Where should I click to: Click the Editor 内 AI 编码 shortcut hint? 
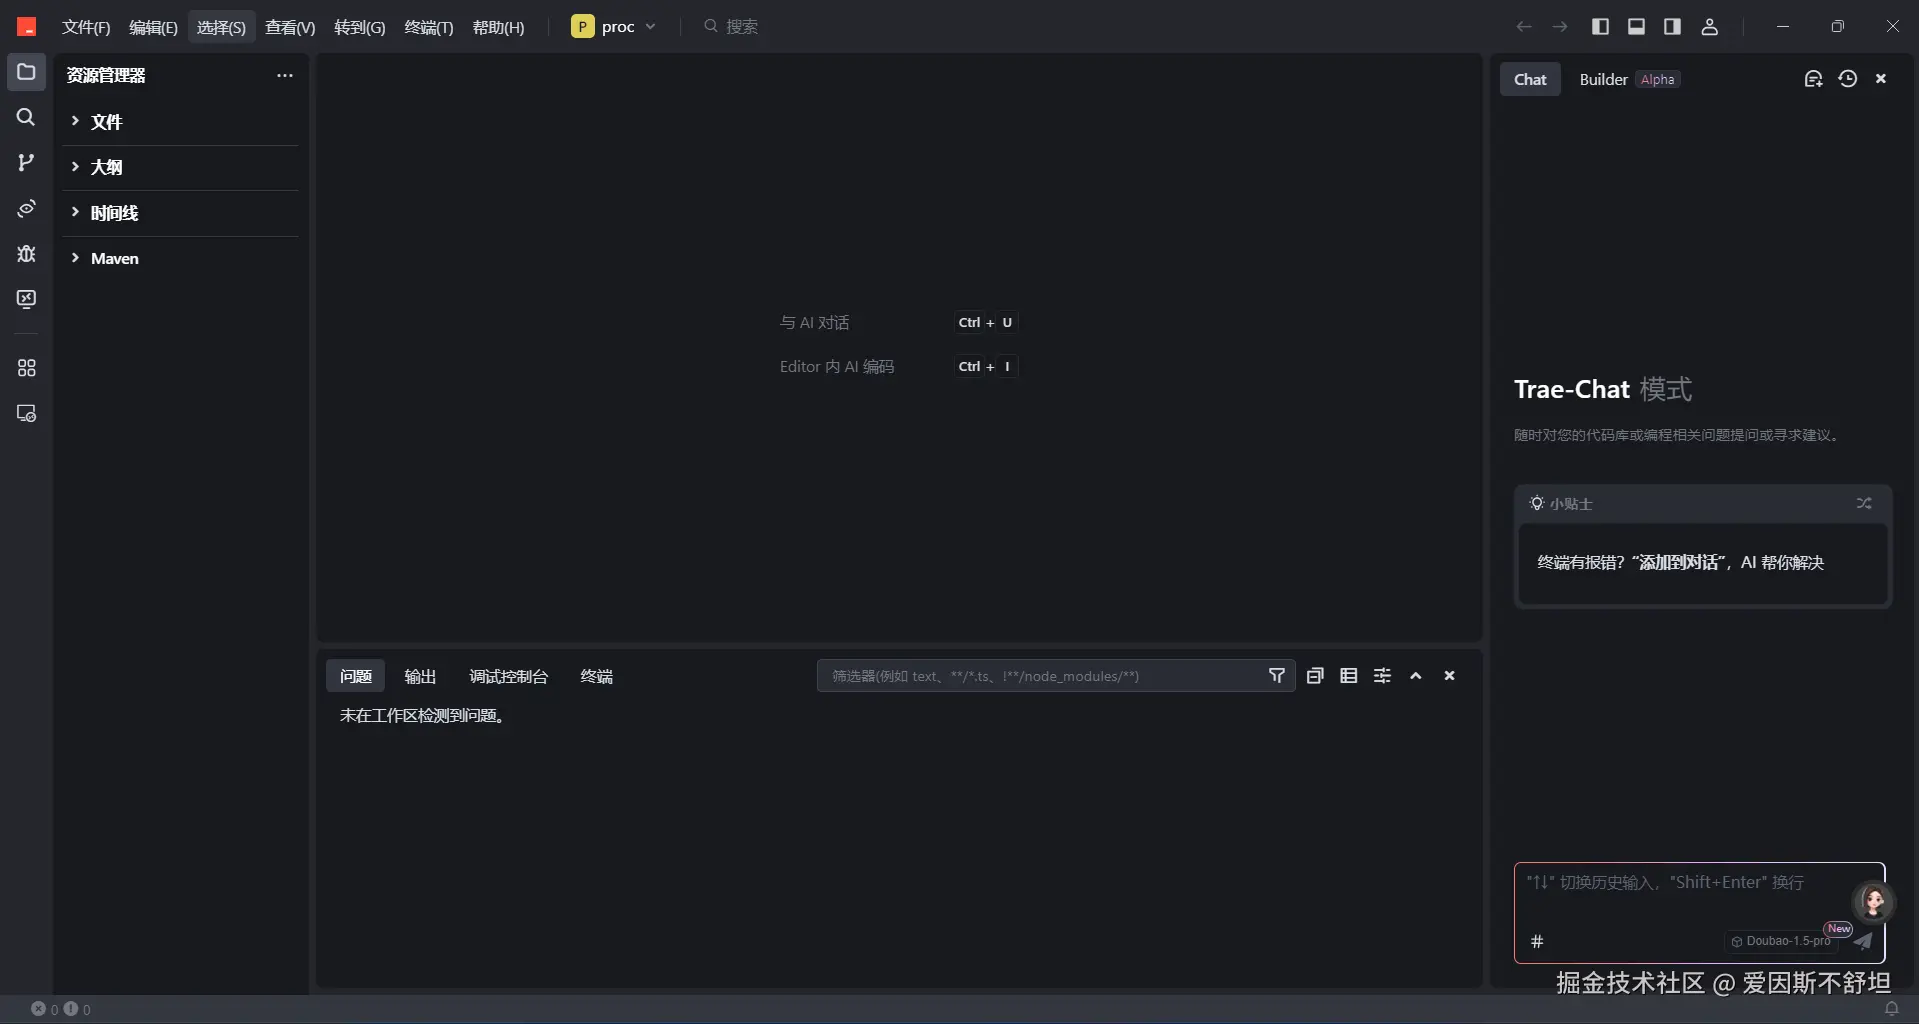[898, 366]
